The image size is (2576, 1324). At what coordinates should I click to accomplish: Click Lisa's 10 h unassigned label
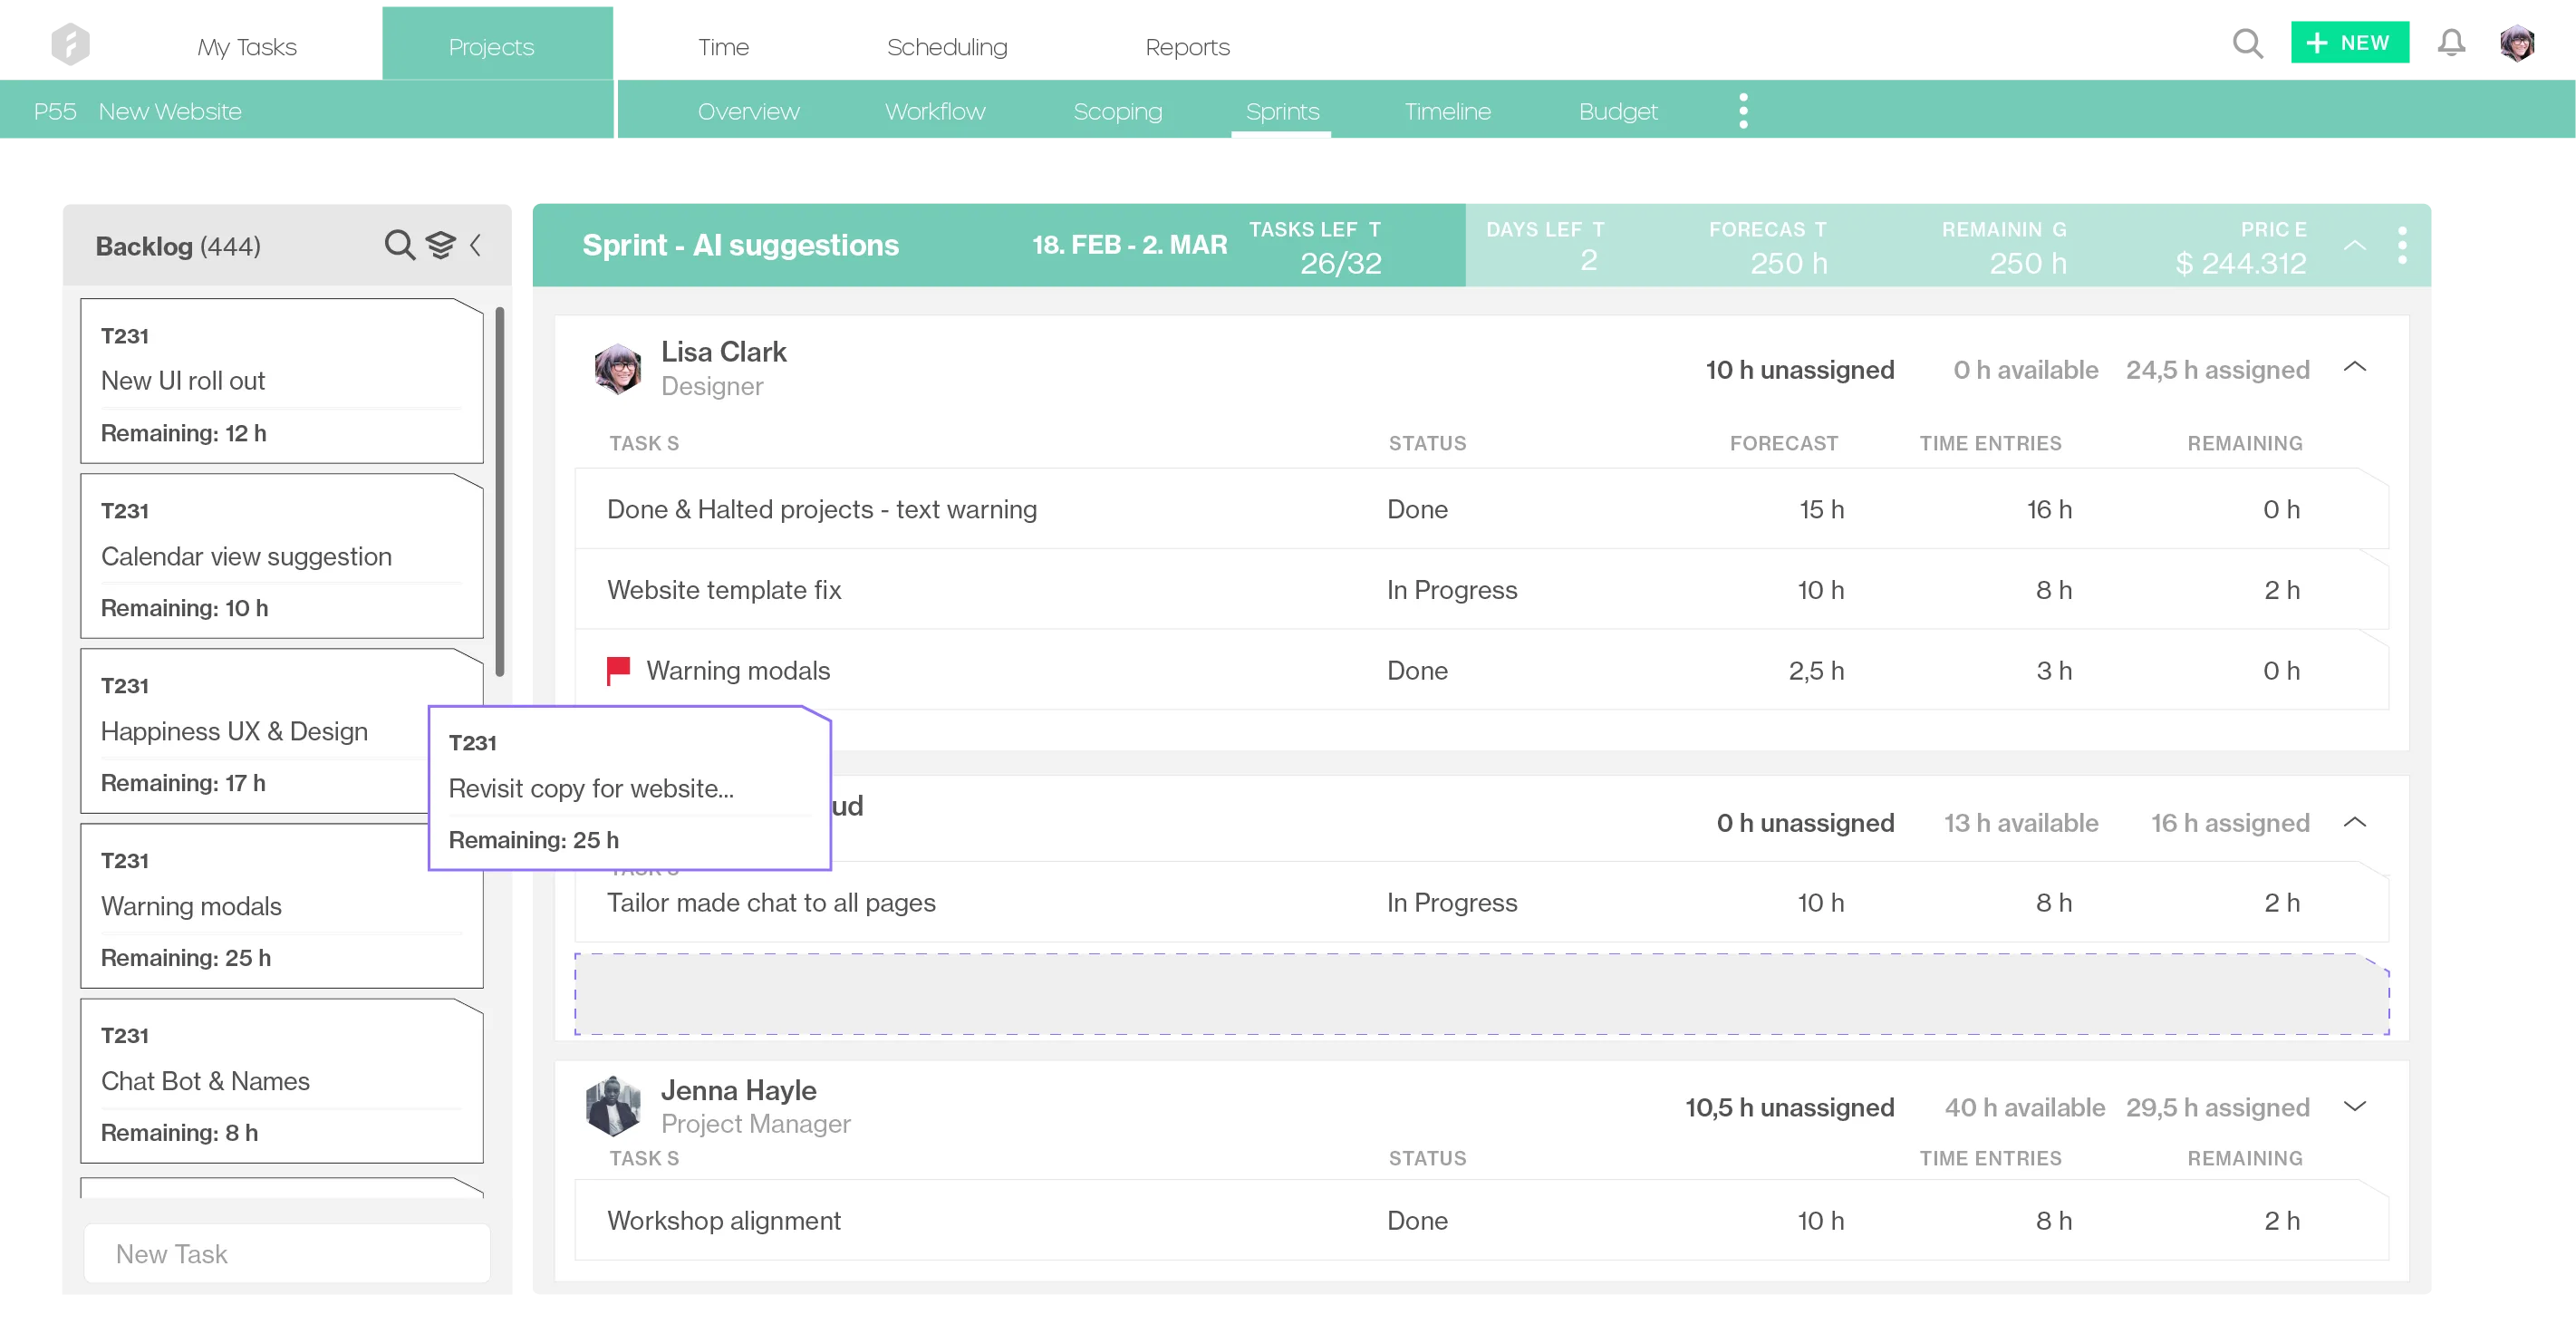click(x=1800, y=370)
